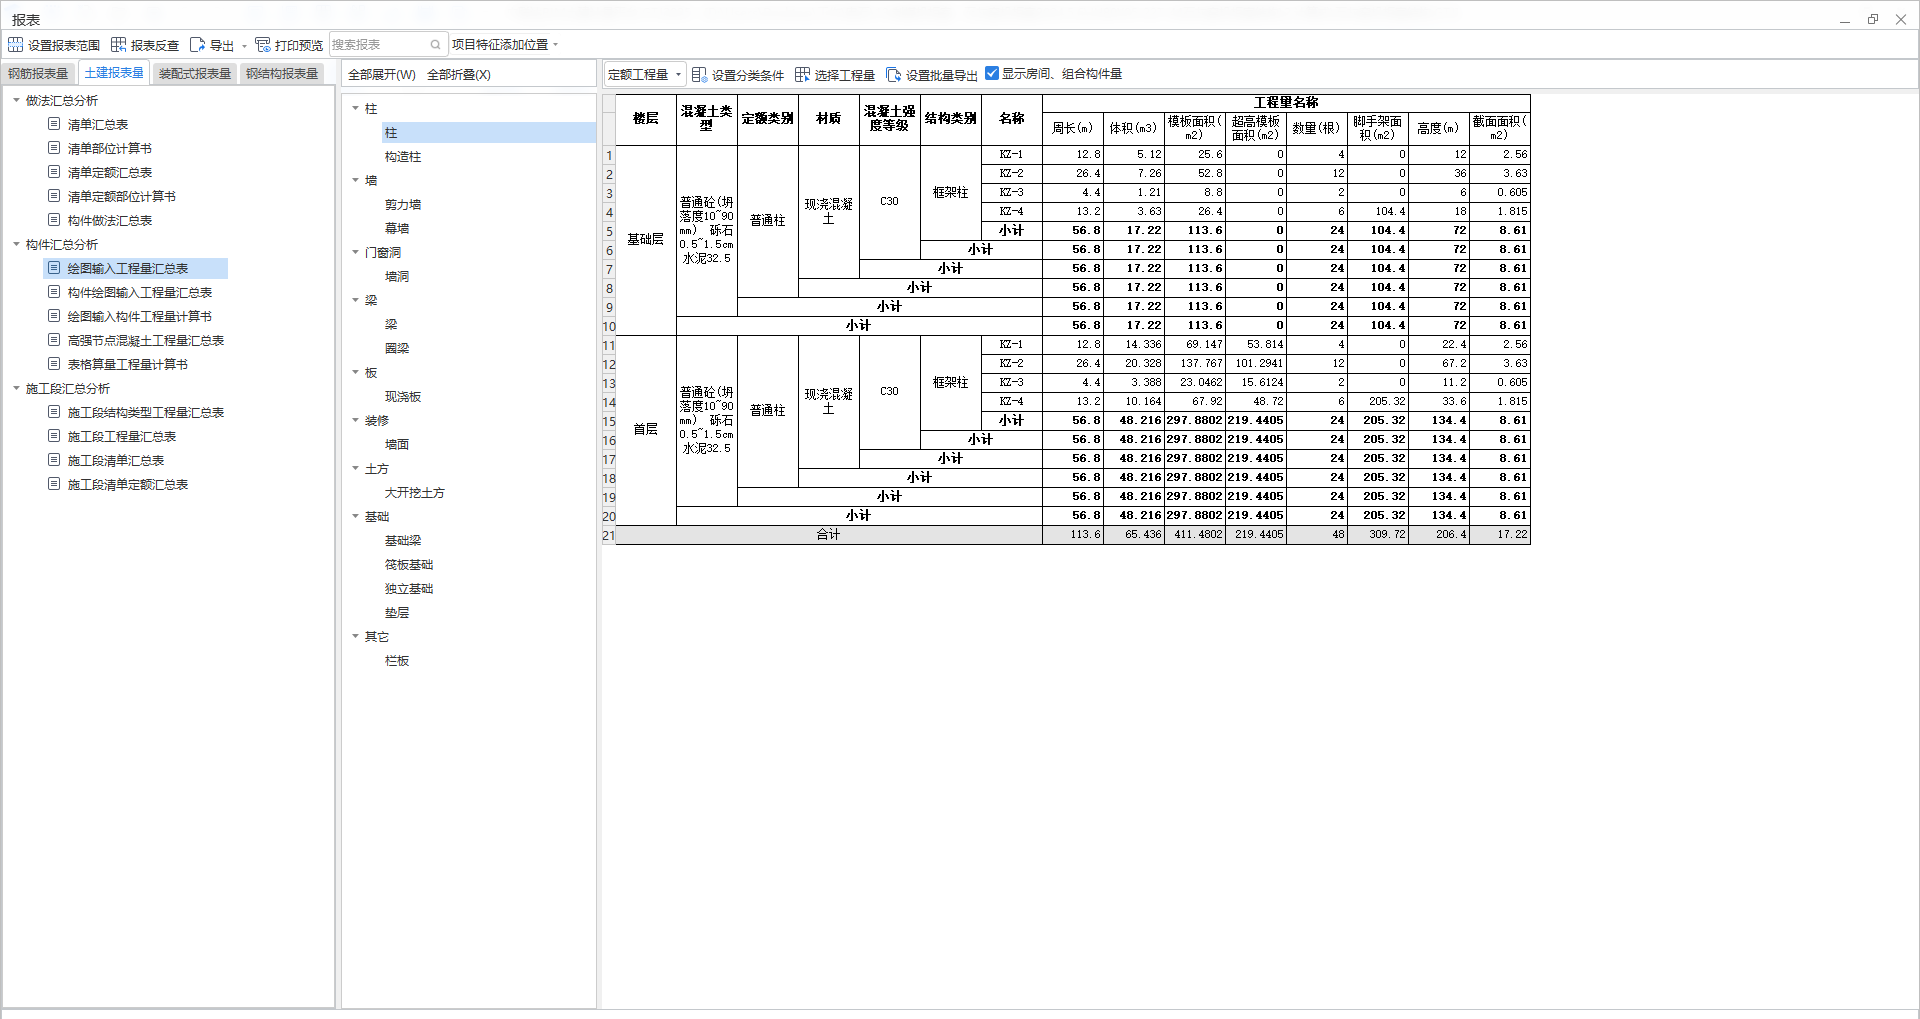Open 施工段清单定额汇总表 report

pyautogui.click(x=127, y=484)
